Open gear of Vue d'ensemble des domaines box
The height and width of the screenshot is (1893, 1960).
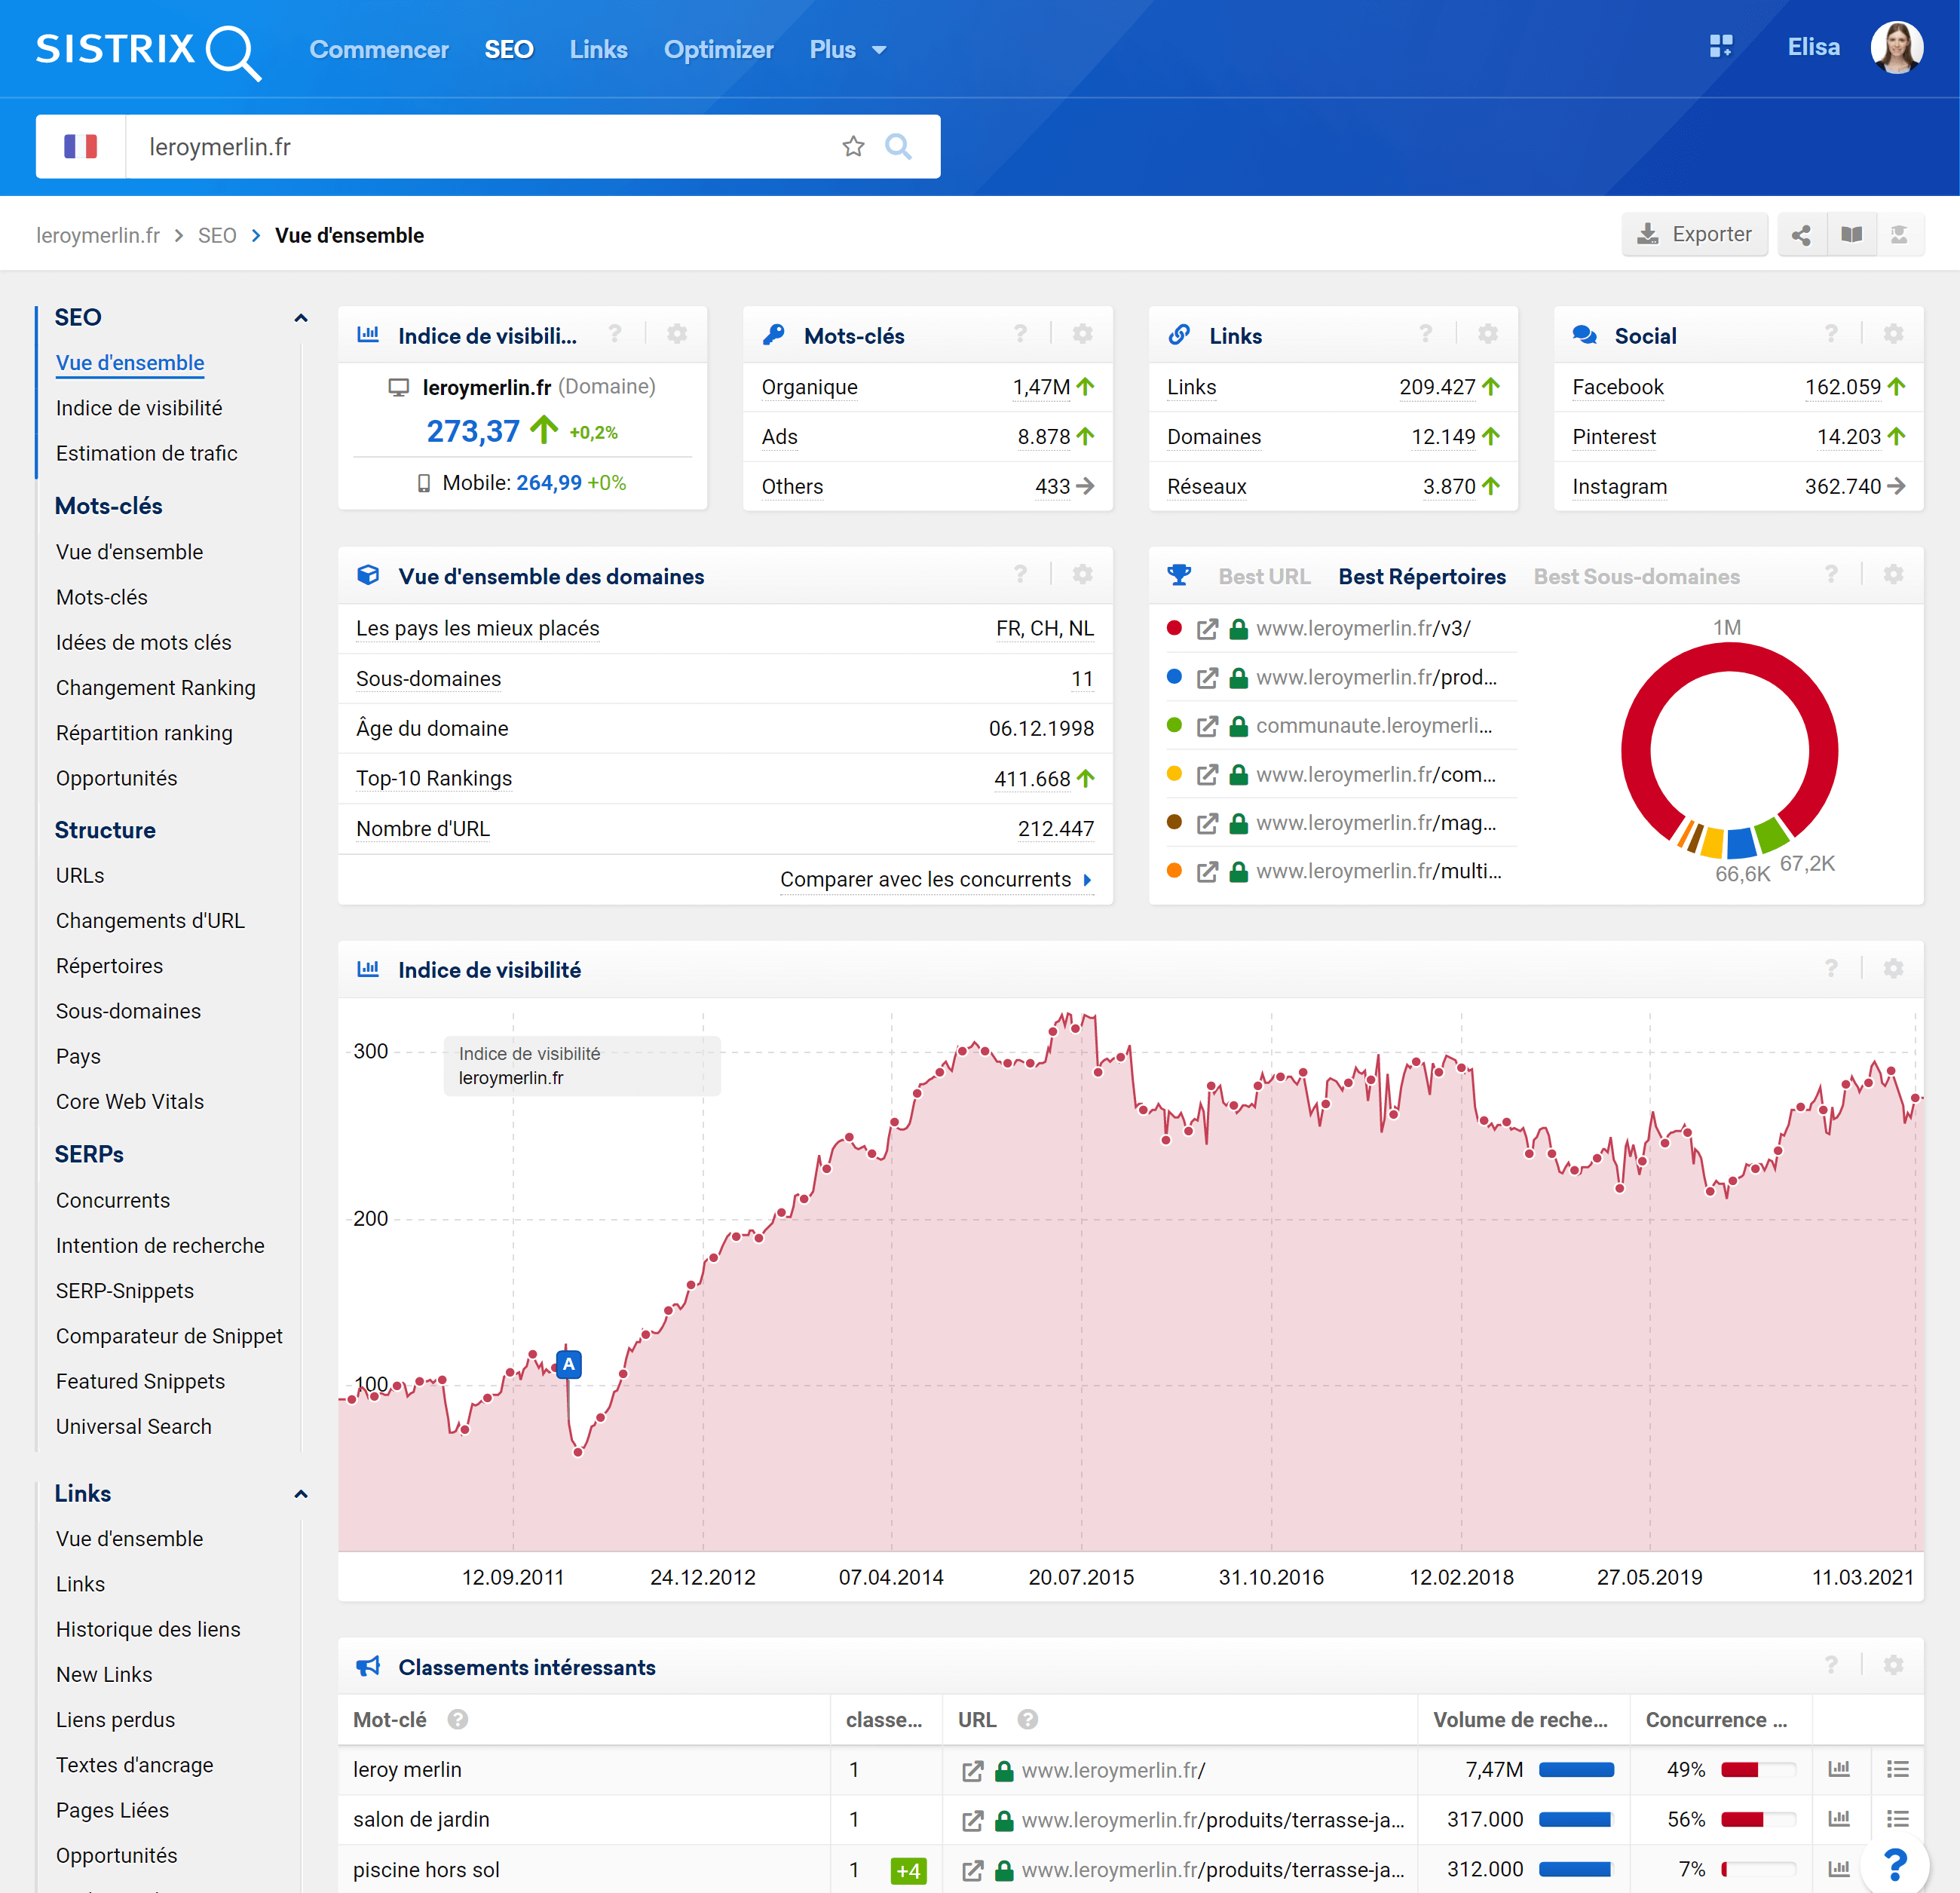(1082, 574)
